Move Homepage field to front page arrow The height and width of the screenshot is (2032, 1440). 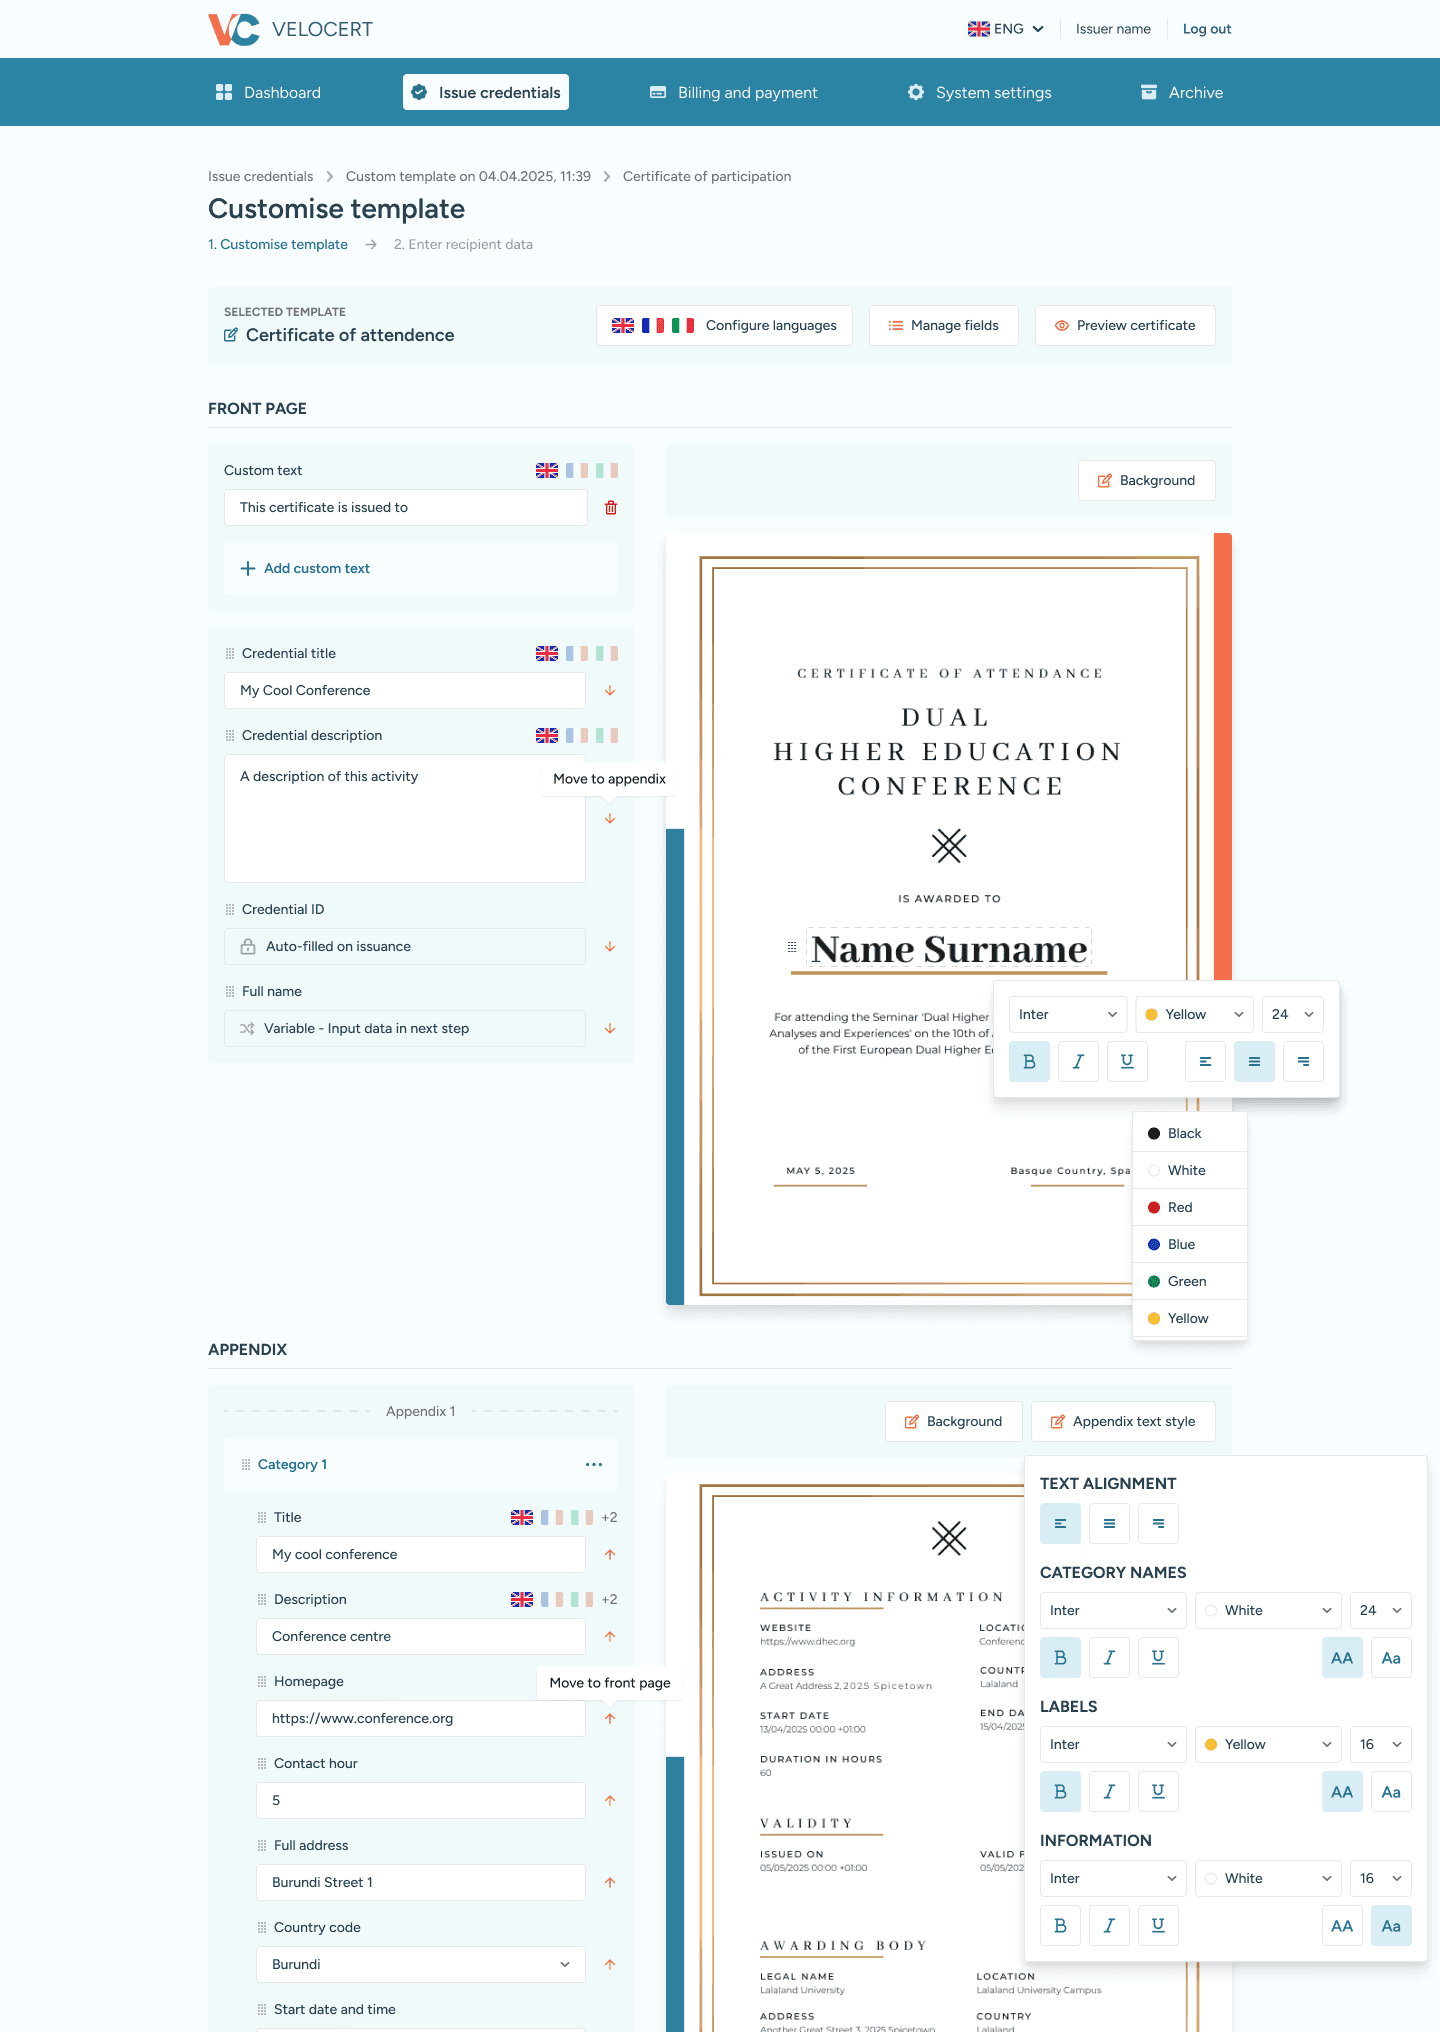click(610, 1719)
